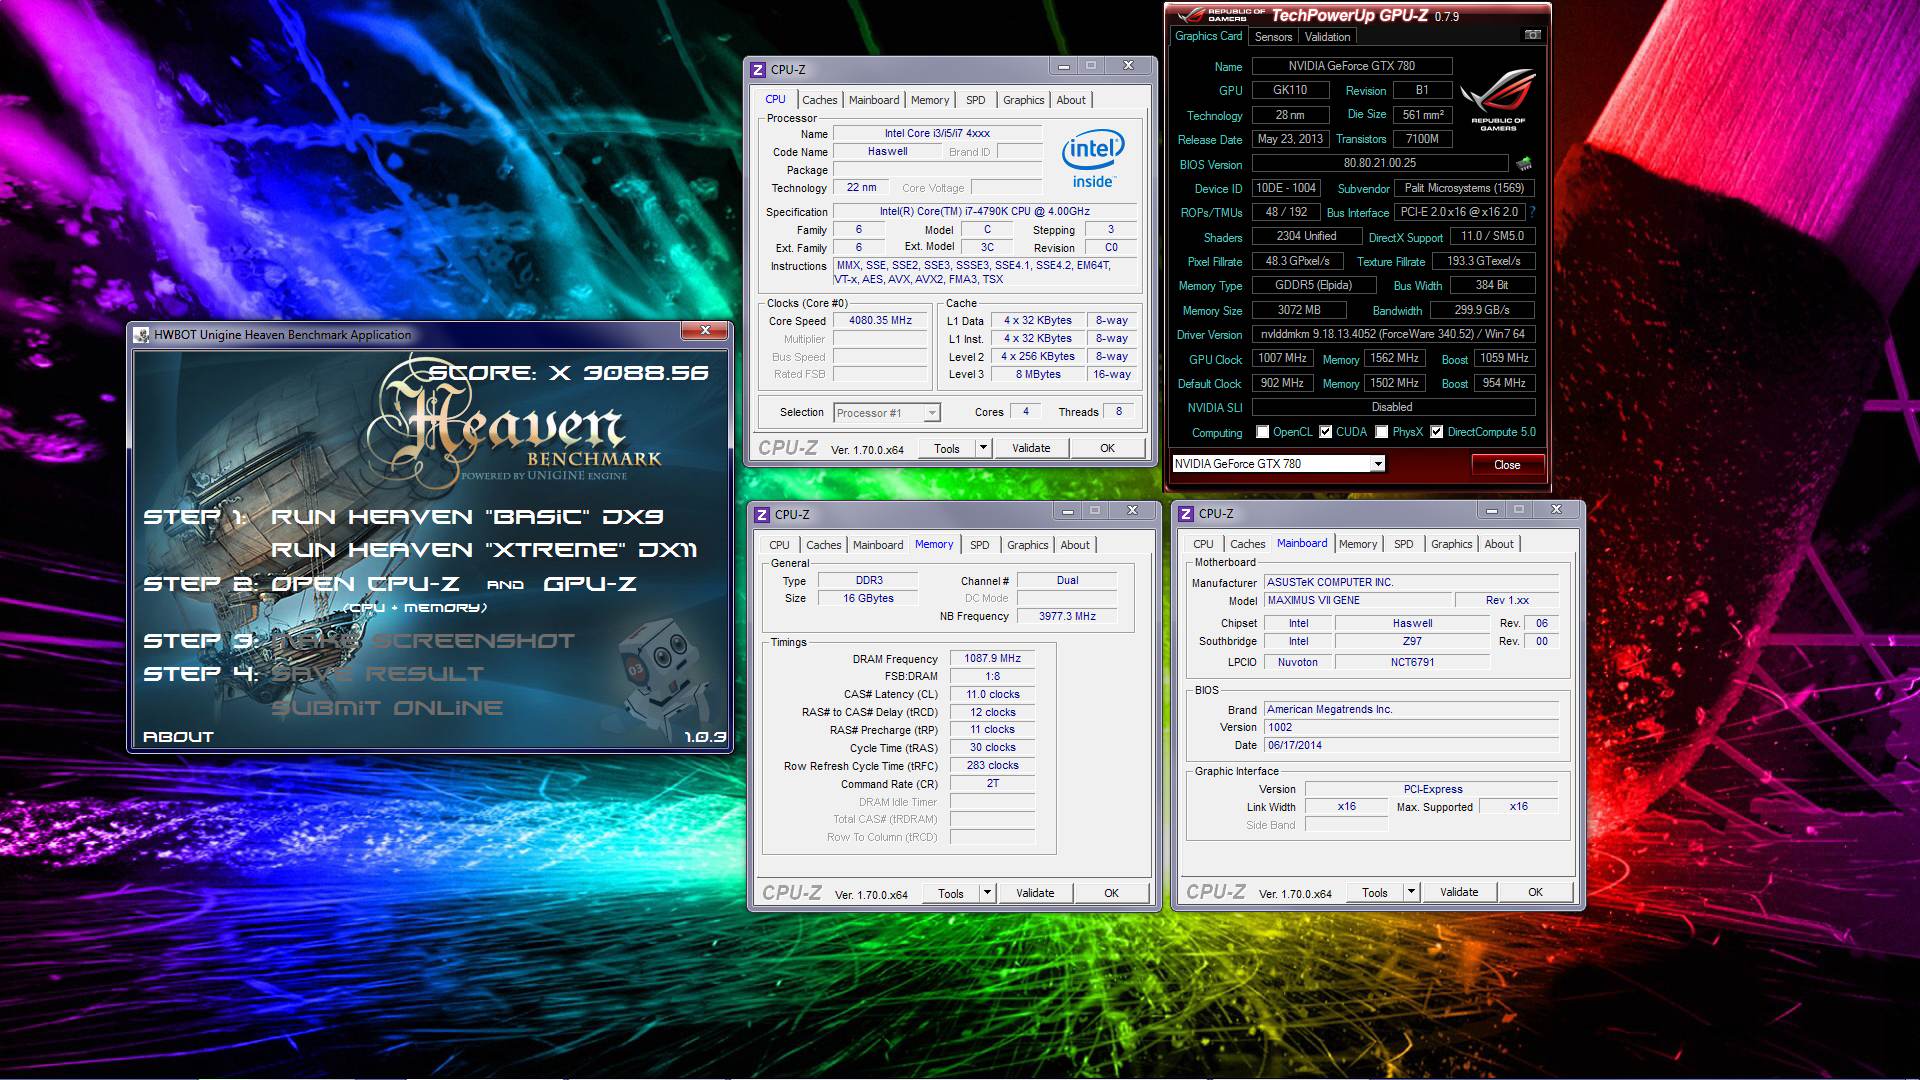
Task: Click Validate in Mainboard CPU-Z window
Action: (x=1459, y=892)
